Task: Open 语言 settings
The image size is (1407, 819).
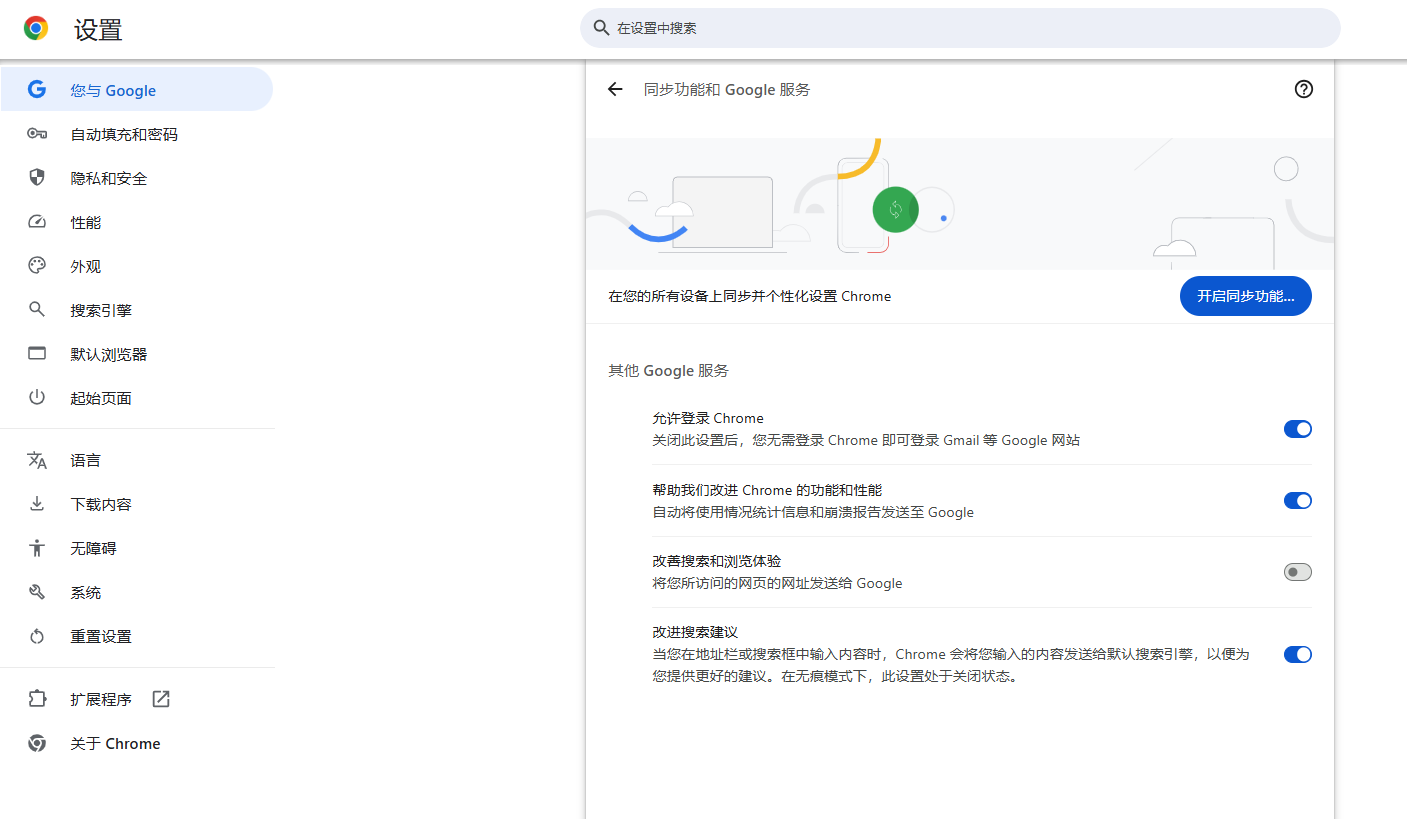Action: [137, 460]
